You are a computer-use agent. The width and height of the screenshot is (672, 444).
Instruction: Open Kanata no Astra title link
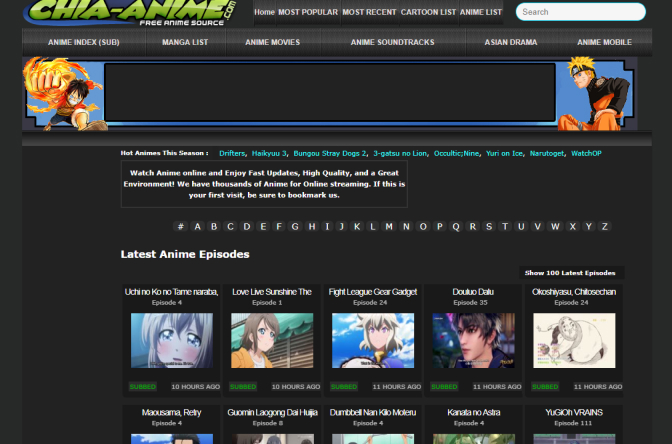(473, 412)
